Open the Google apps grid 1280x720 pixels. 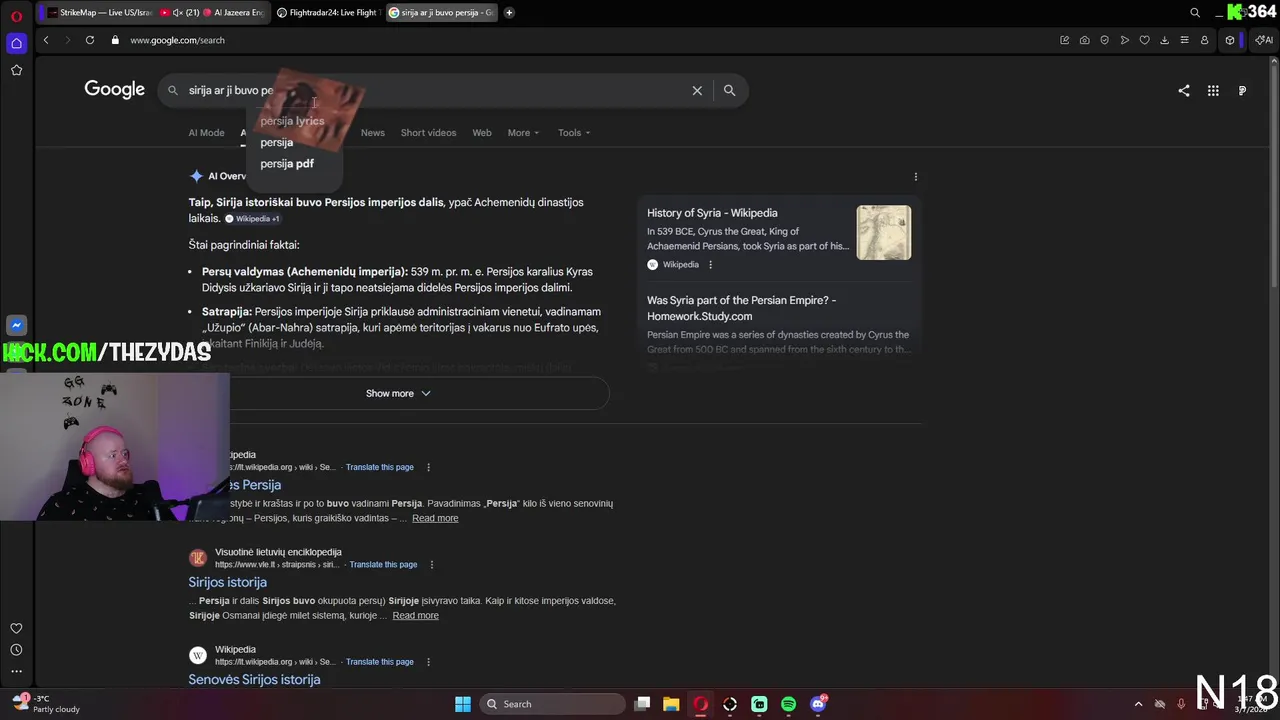click(x=1213, y=90)
